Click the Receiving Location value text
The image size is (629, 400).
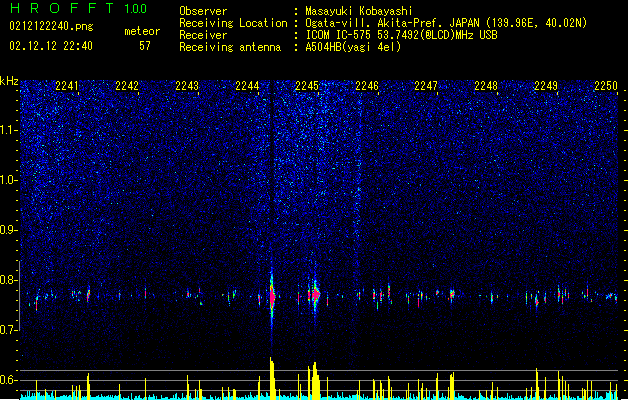[x=446, y=23]
